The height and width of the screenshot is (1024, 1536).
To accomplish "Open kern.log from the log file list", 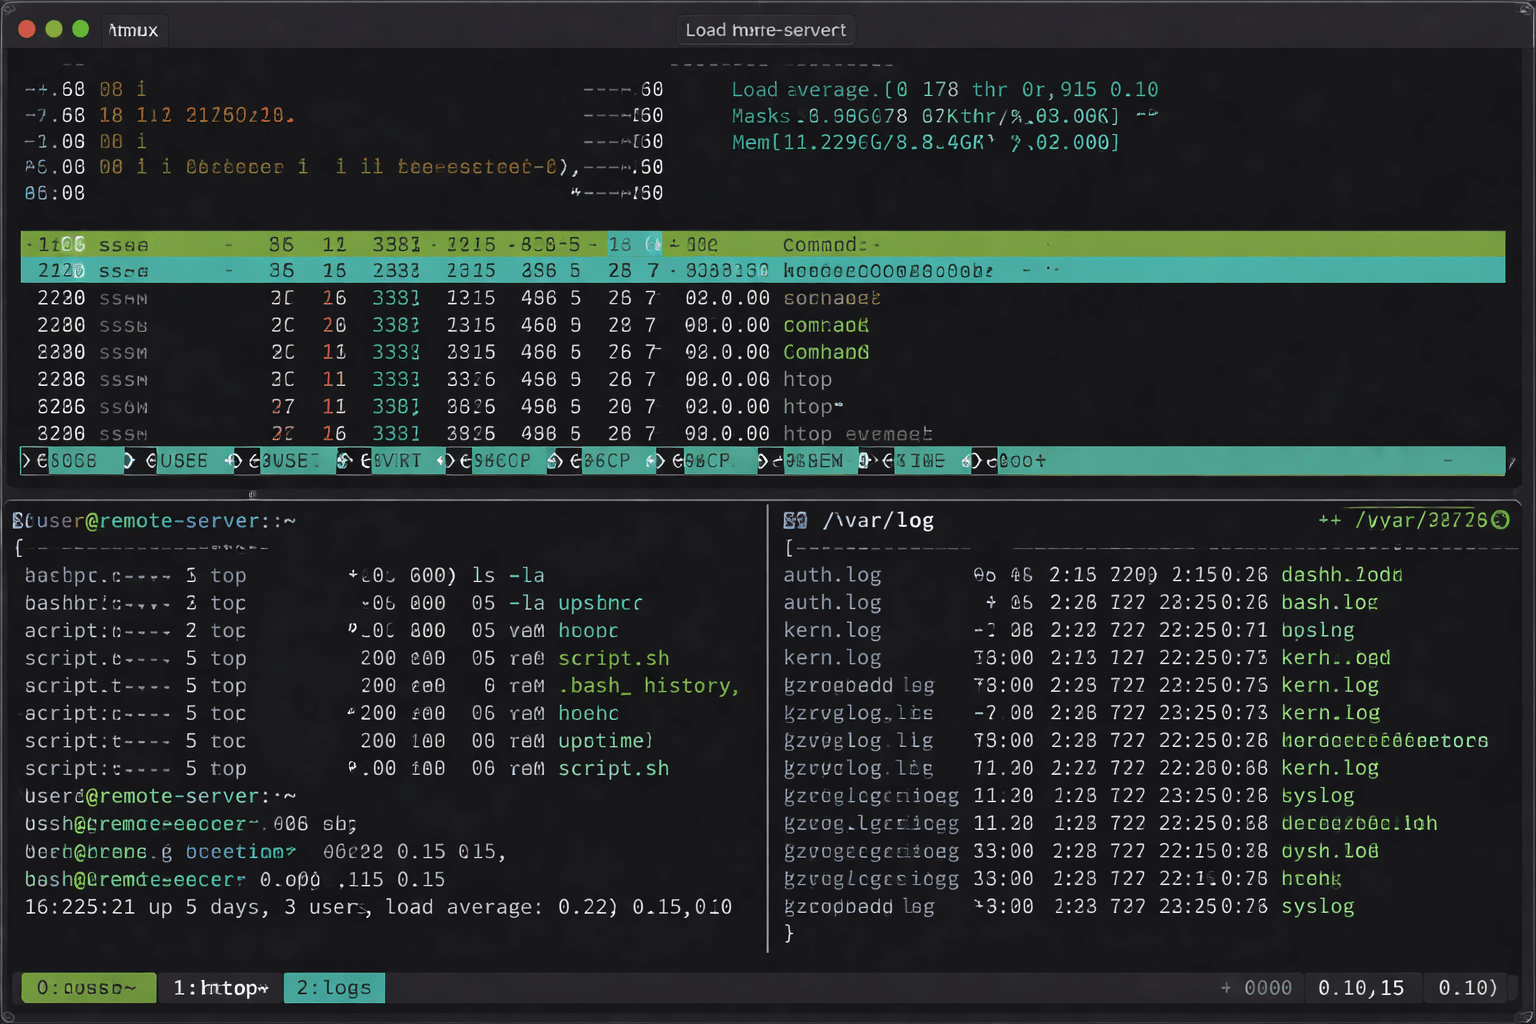I will [833, 629].
